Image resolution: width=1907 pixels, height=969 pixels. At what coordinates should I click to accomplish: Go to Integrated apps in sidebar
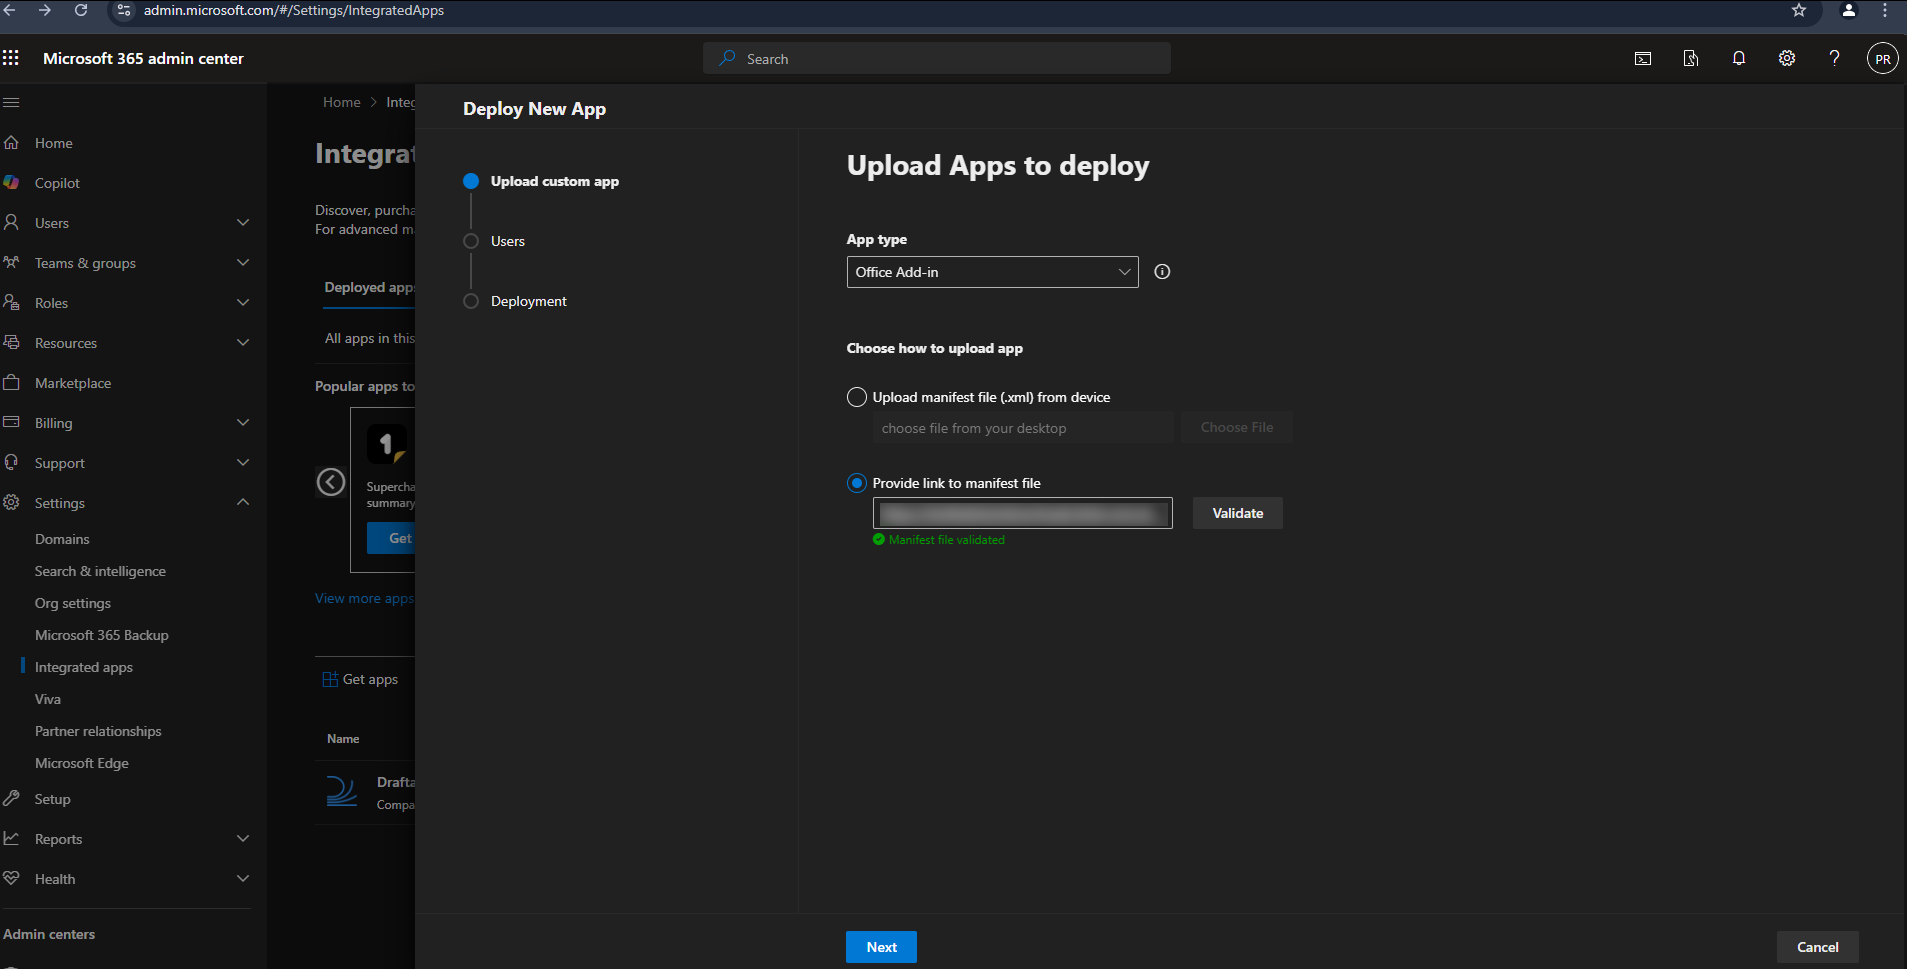point(84,667)
